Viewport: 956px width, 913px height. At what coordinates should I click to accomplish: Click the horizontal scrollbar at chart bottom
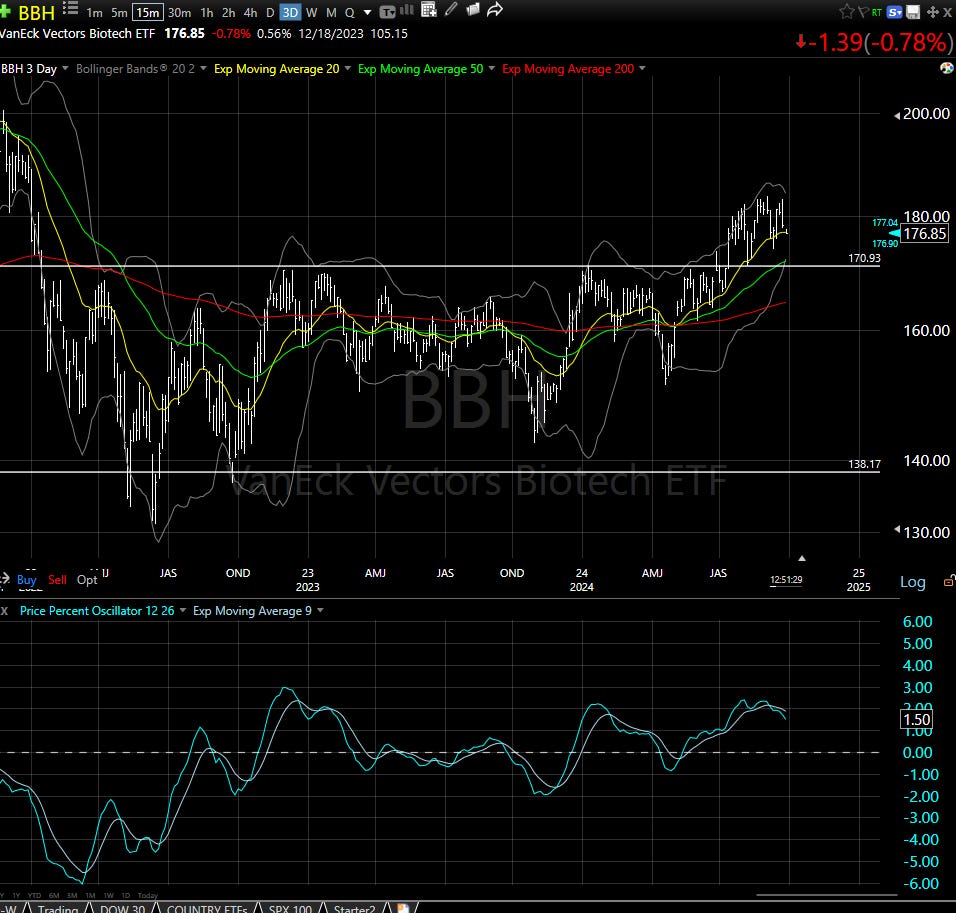826,895
